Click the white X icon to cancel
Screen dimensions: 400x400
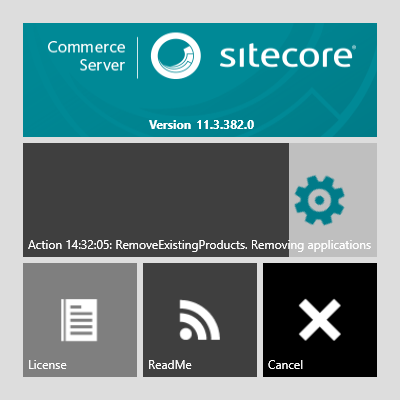pyautogui.click(x=320, y=320)
